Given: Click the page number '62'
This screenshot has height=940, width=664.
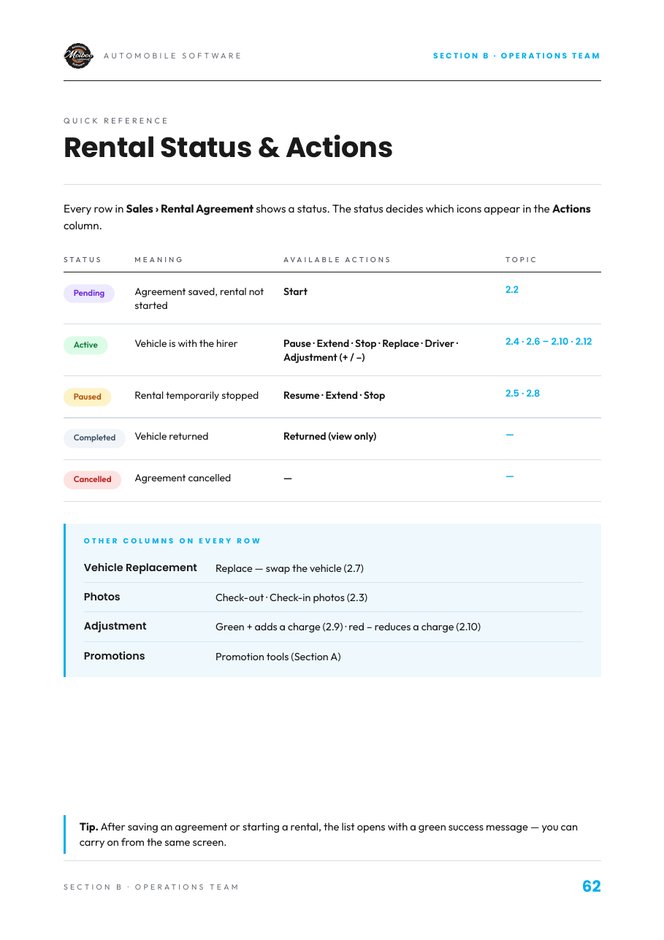Looking at the screenshot, I should pyautogui.click(x=591, y=886).
